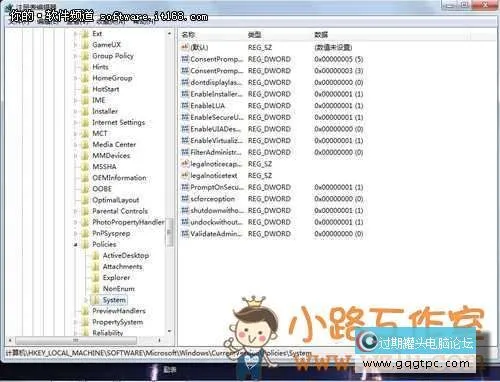Click the icon beside the (默认) default value

click(185, 47)
